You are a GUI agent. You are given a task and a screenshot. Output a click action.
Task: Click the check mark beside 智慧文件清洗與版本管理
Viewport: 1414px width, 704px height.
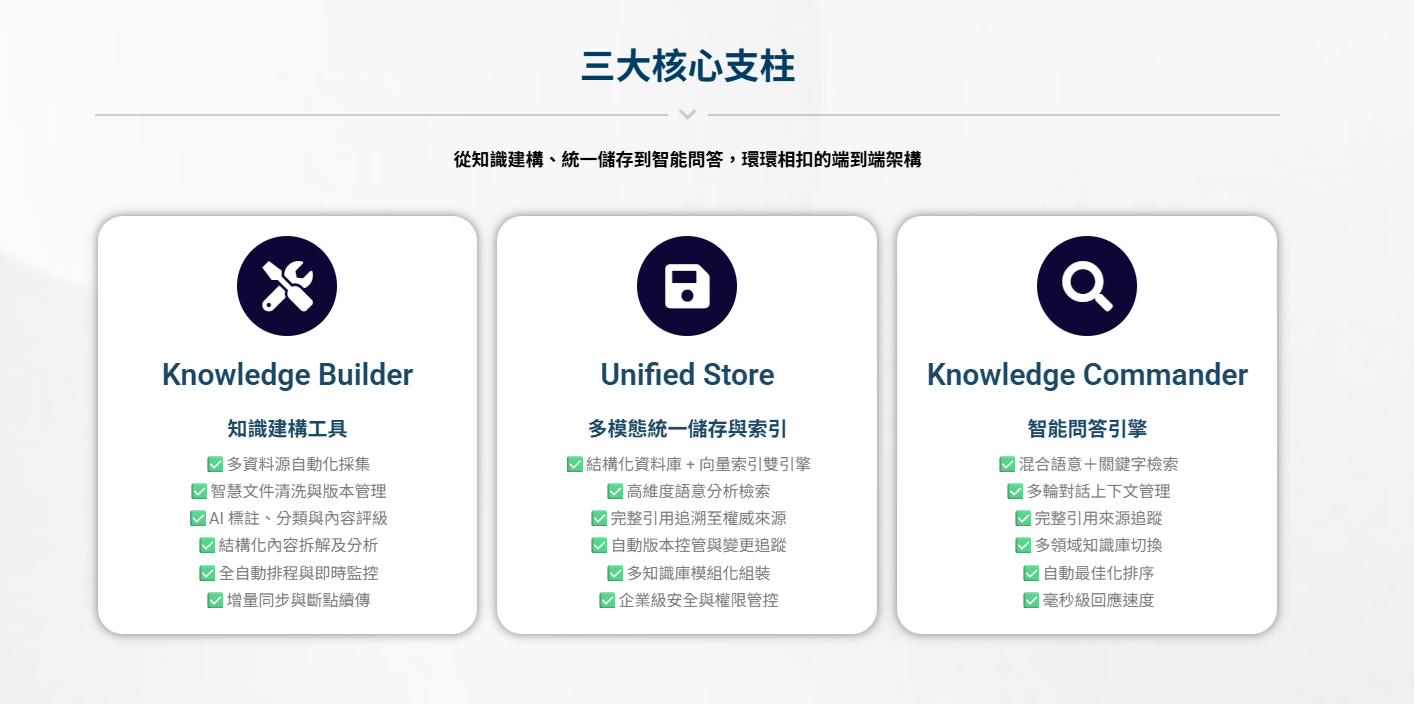199,491
